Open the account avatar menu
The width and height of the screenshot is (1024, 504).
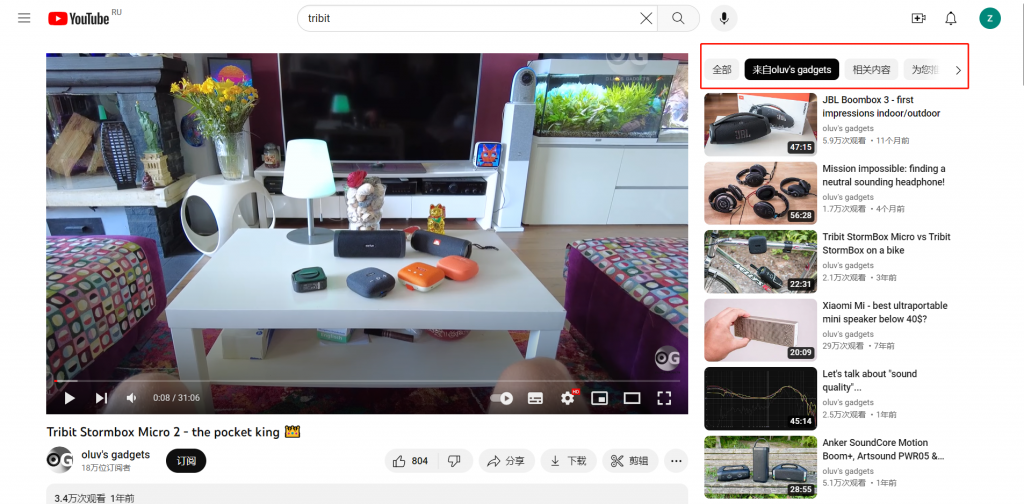989,18
